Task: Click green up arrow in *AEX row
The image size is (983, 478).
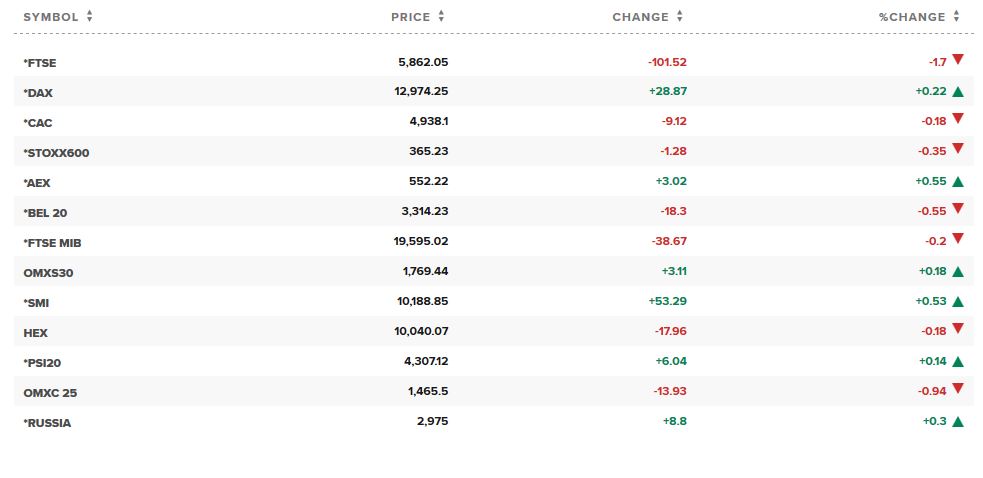Action: point(957,182)
